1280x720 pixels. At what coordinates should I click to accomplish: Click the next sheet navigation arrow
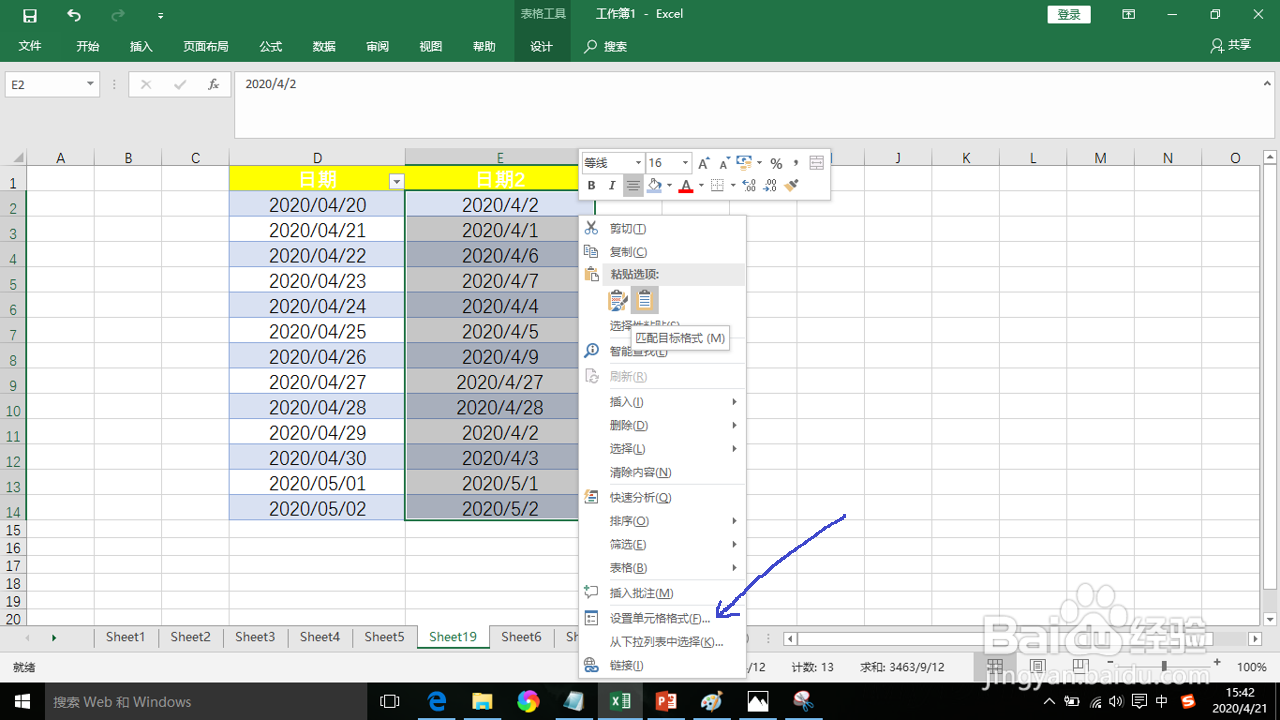pyautogui.click(x=53, y=637)
